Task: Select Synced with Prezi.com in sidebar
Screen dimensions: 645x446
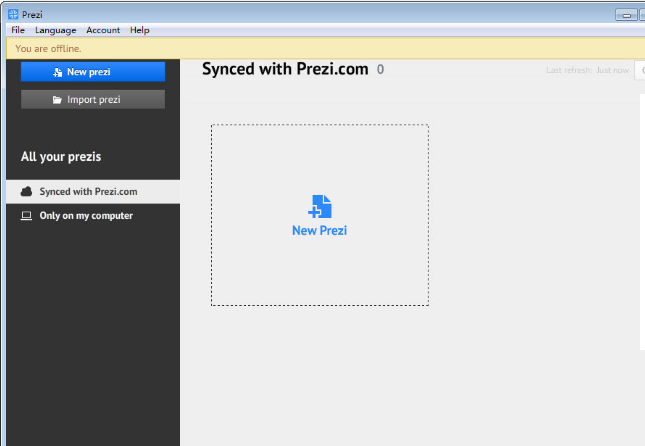Action: click(x=93, y=192)
